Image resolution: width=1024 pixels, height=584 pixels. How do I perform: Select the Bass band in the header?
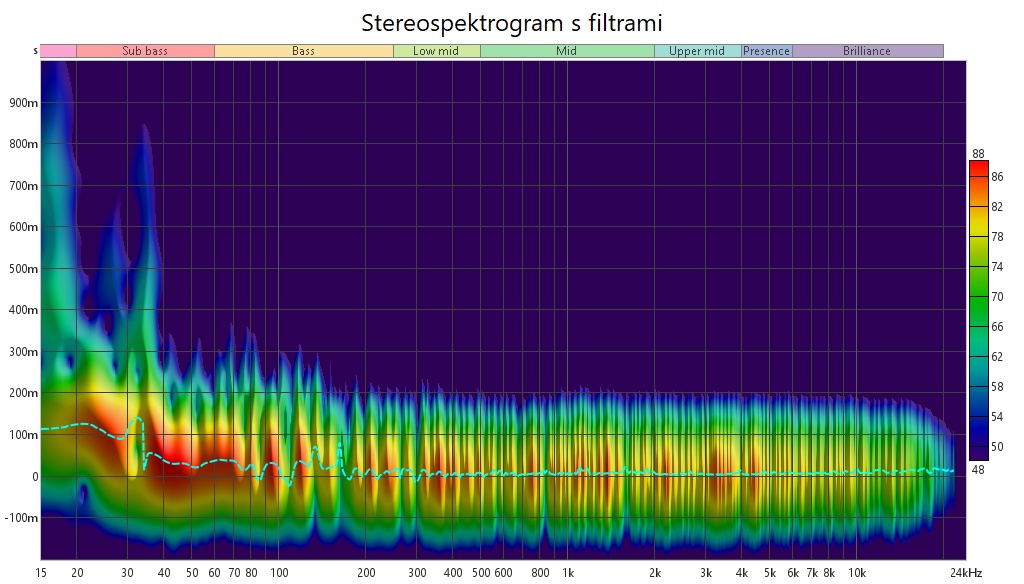(x=303, y=51)
